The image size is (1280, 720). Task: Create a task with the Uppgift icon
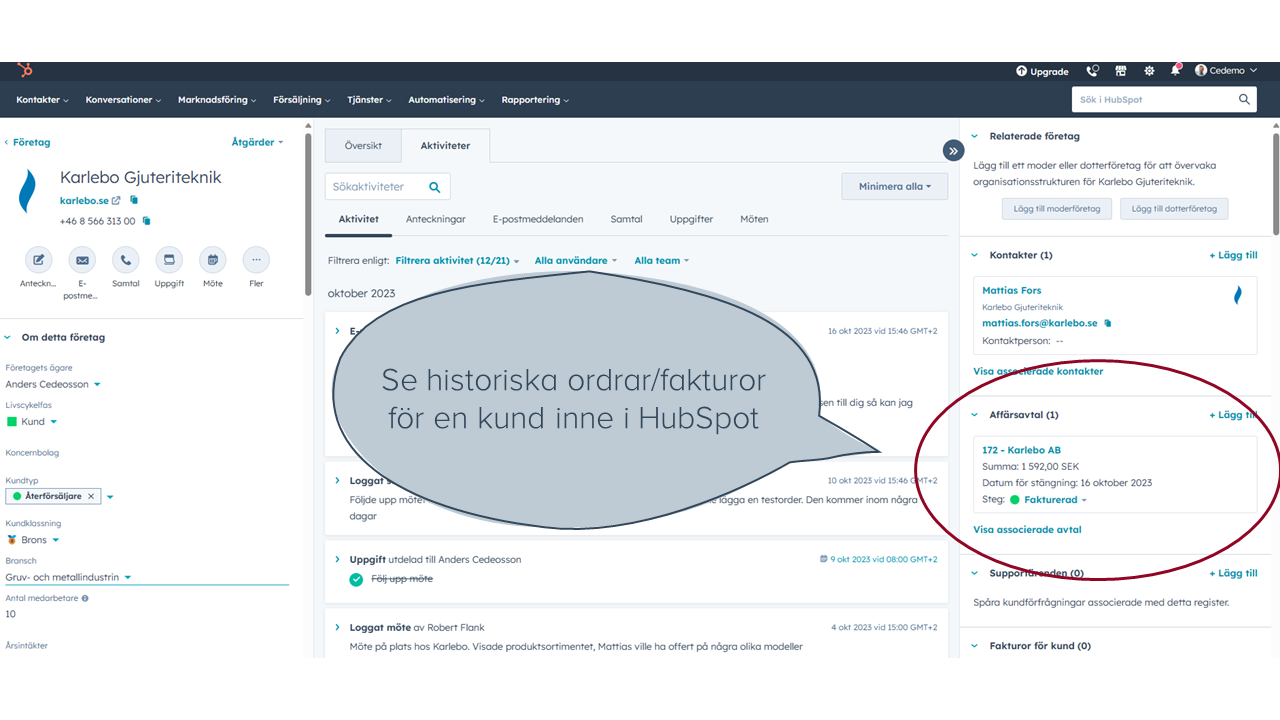169,260
